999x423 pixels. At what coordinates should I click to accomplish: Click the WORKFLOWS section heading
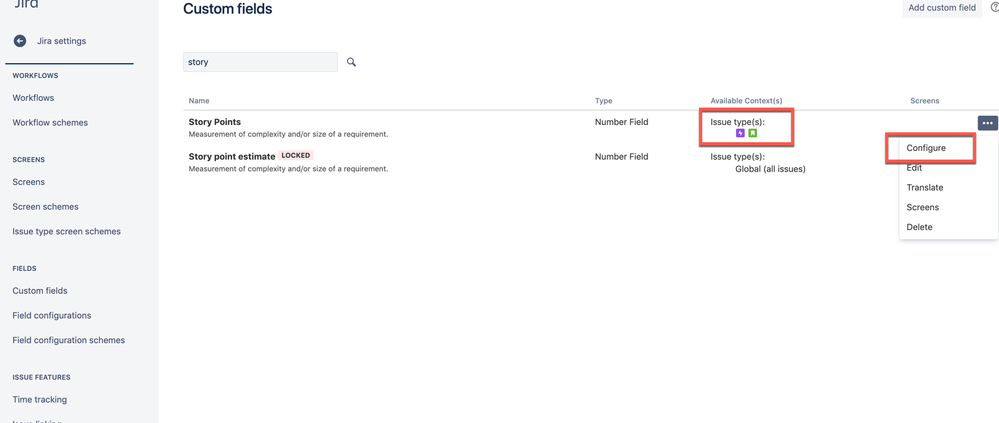(35, 75)
